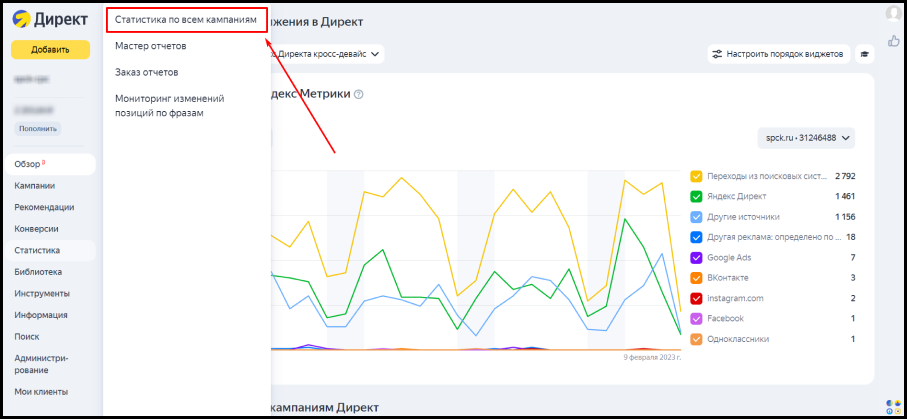This screenshot has height=419, width=907.
Task: Uncheck the green Яндекс Директ checkbox
Action: click(696, 196)
